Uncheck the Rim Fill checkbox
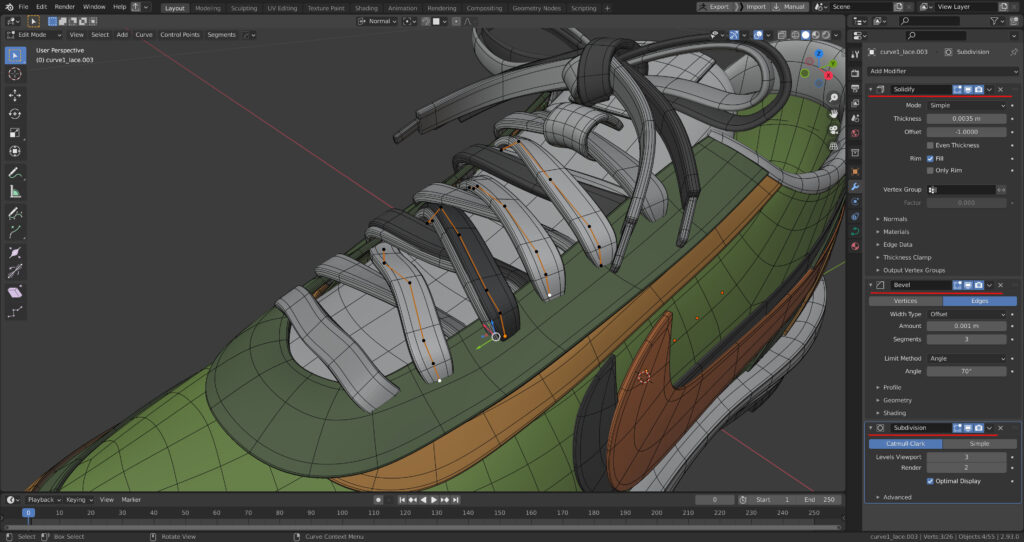Image resolution: width=1024 pixels, height=542 pixels. (930, 158)
